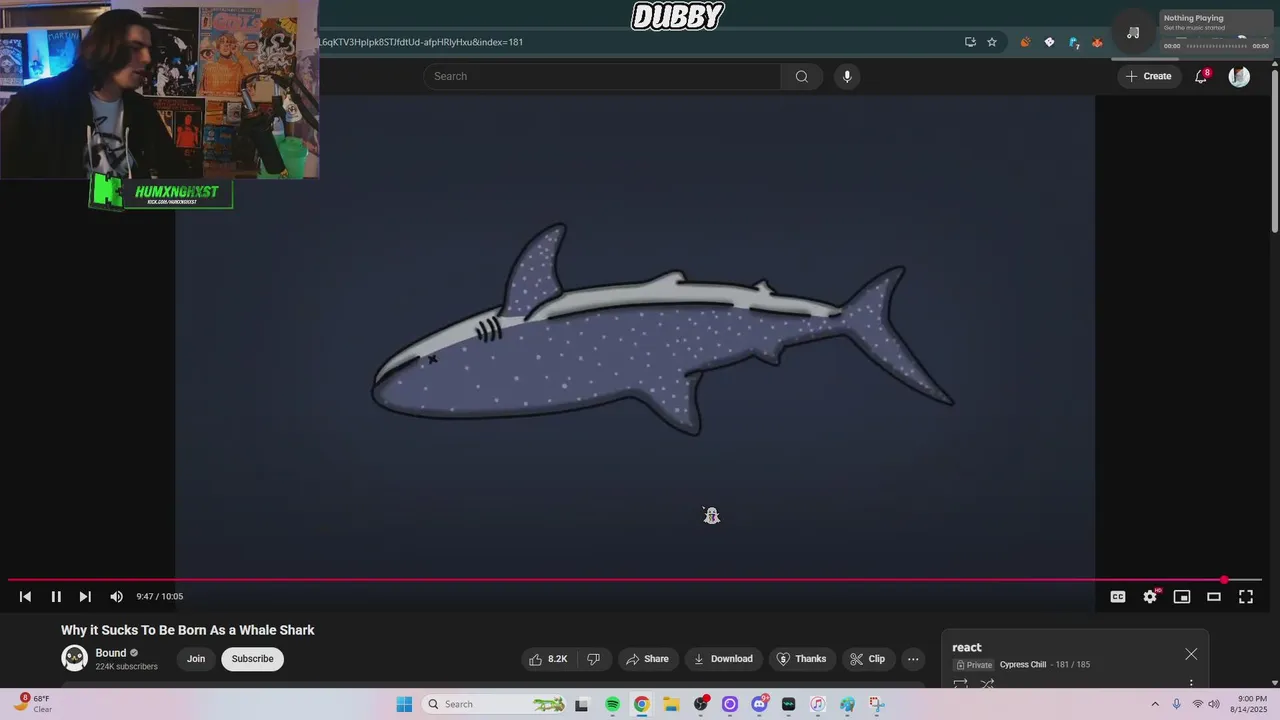Open Spotify from the taskbar

click(x=613, y=704)
